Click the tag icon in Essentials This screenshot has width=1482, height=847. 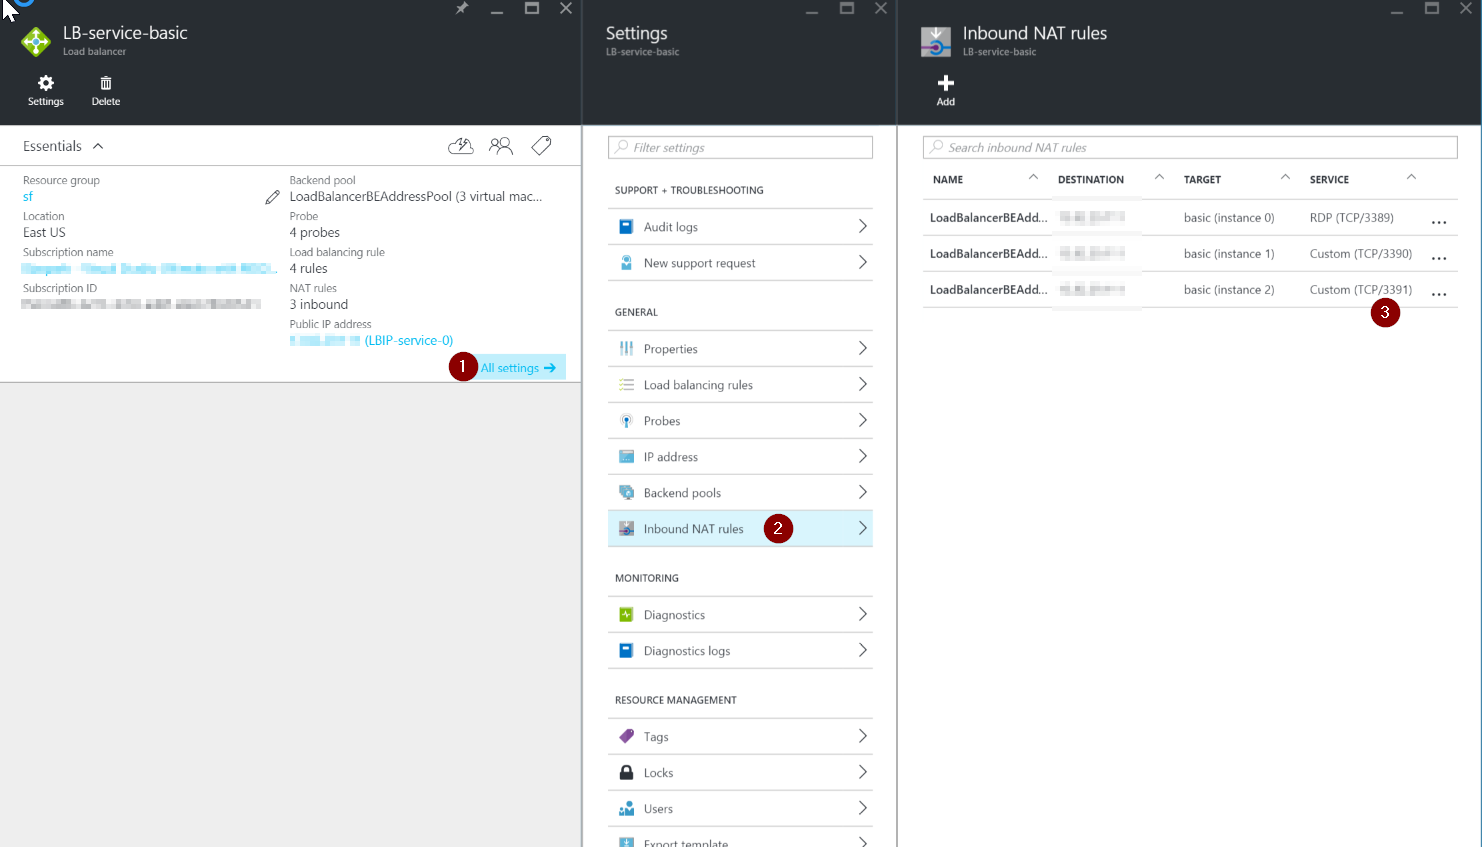541,146
